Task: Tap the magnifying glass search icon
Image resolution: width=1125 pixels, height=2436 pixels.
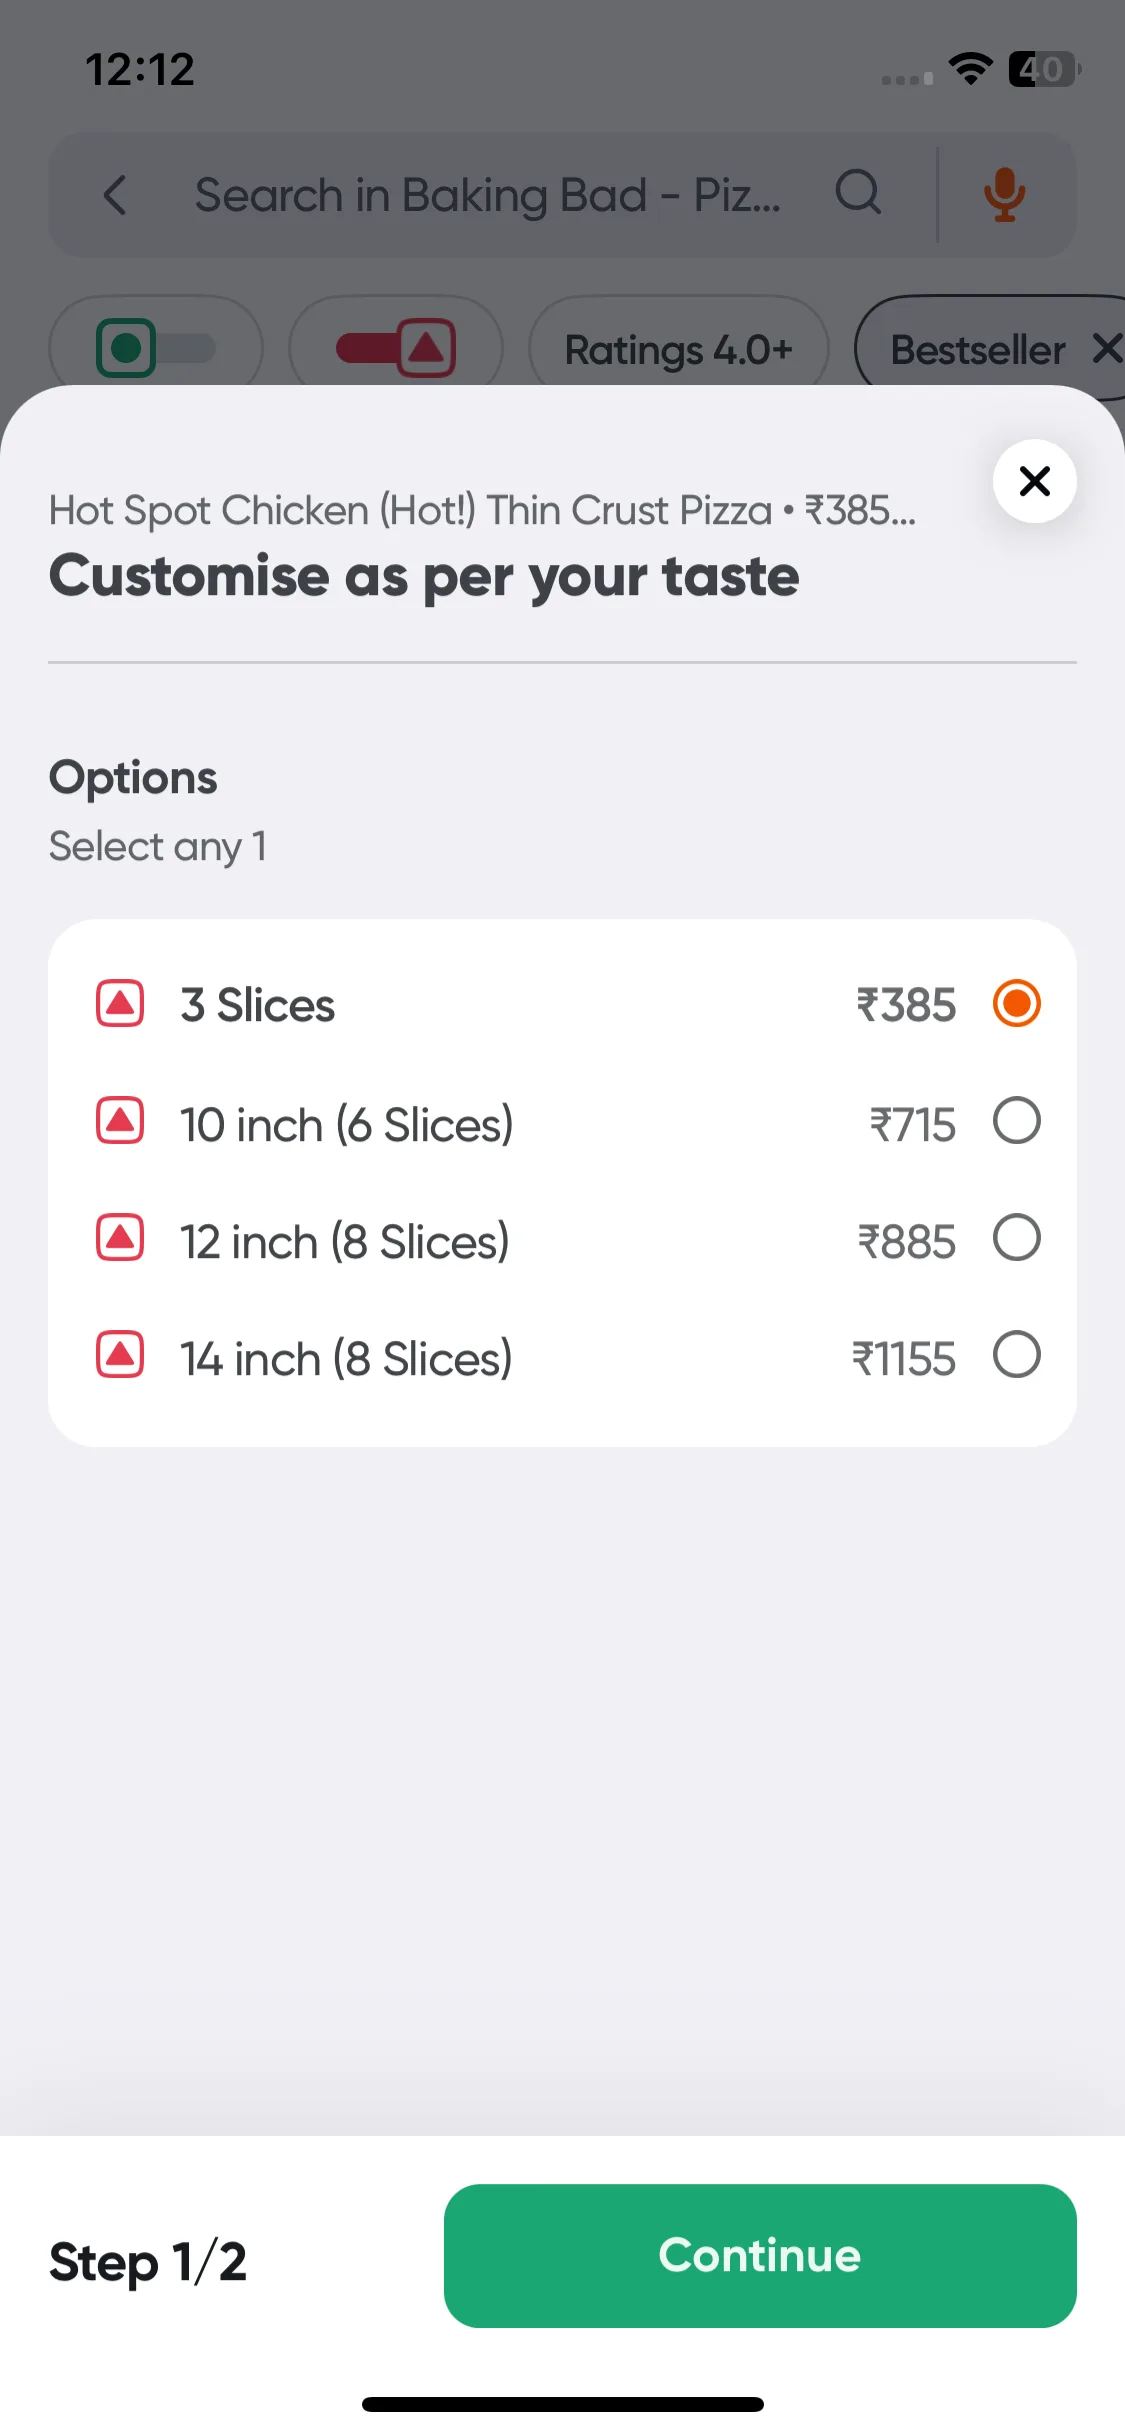Action: [x=858, y=192]
